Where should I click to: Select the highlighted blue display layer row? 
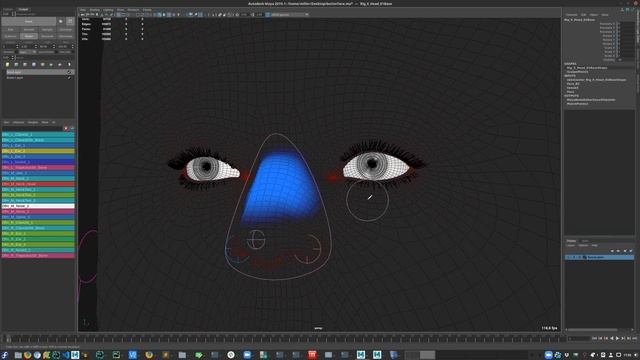coord(599,257)
